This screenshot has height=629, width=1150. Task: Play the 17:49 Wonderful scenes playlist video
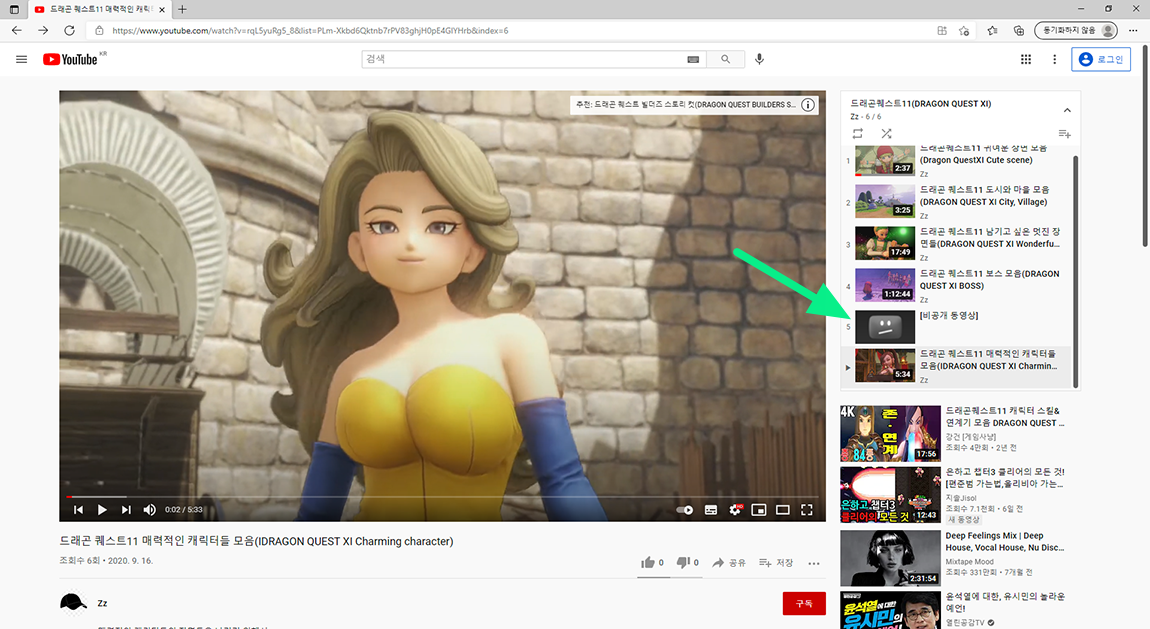pos(956,243)
